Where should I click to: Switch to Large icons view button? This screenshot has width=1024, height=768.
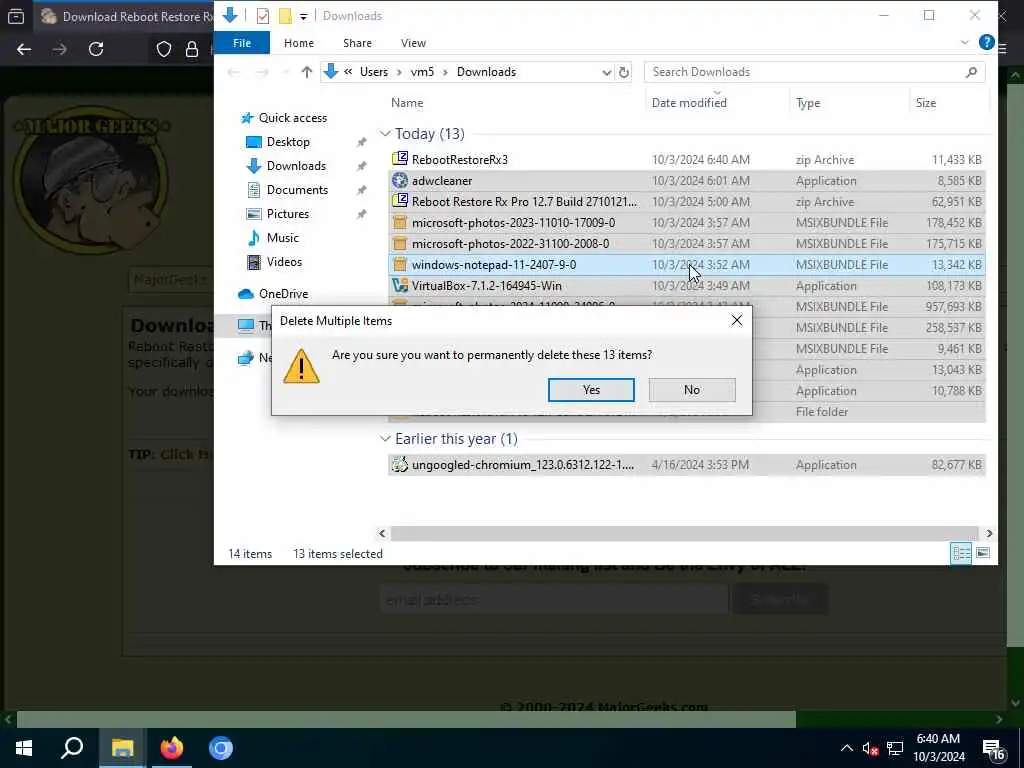[982, 553]
